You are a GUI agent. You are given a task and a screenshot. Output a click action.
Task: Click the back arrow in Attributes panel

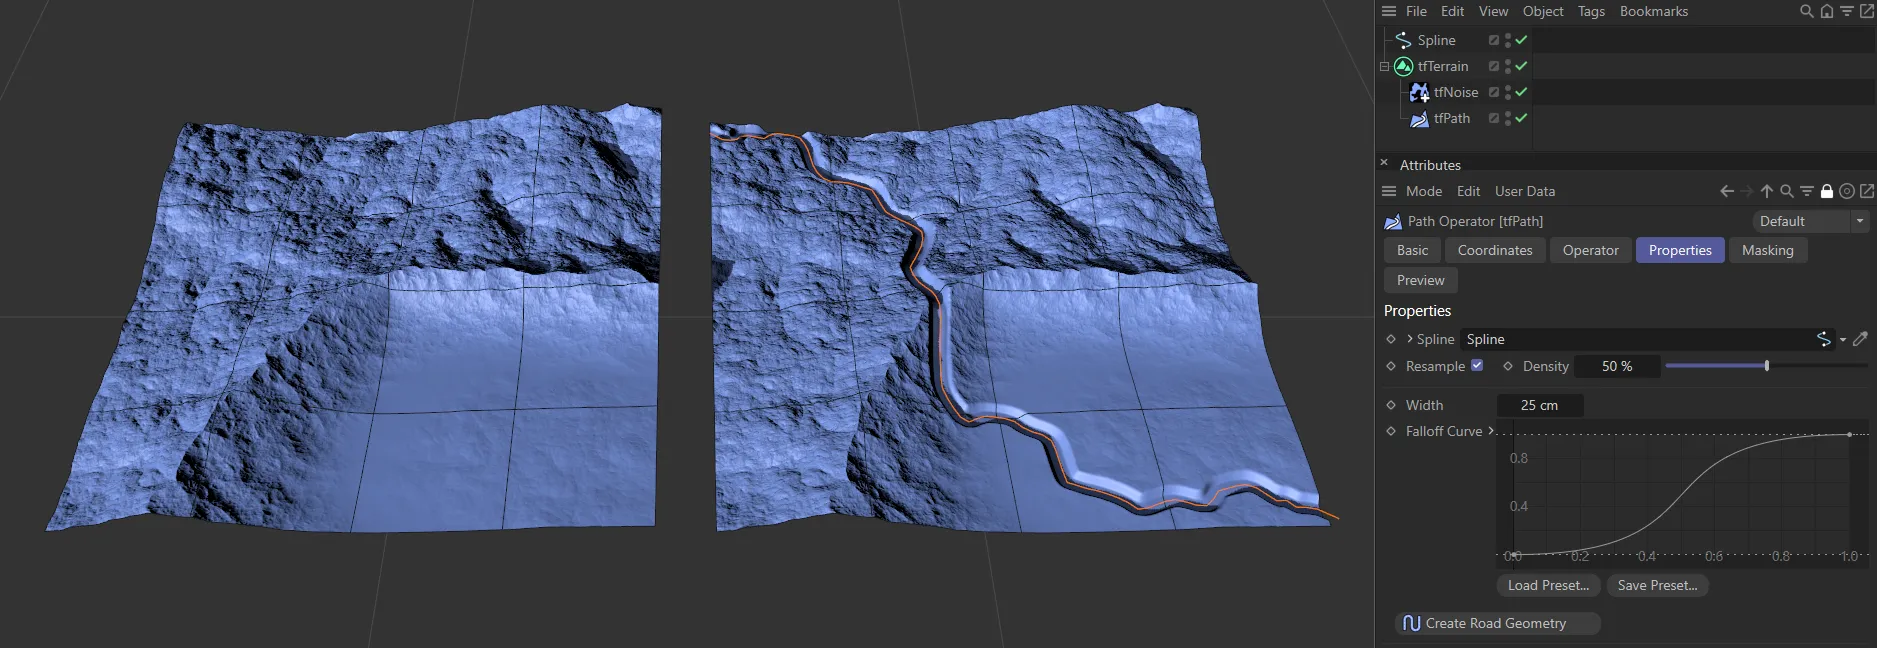[x=1727, y=191]
